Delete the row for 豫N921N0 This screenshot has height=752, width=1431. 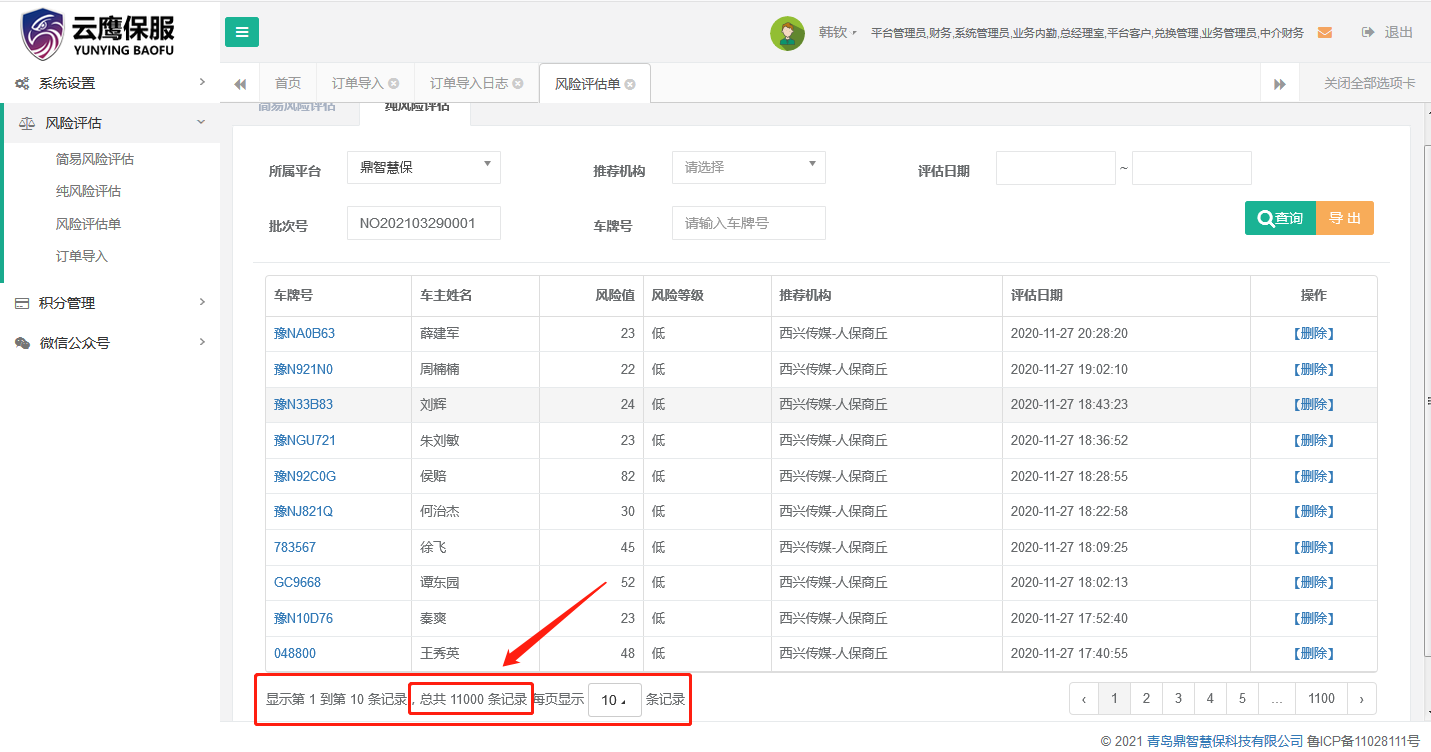click(1313, 370)
